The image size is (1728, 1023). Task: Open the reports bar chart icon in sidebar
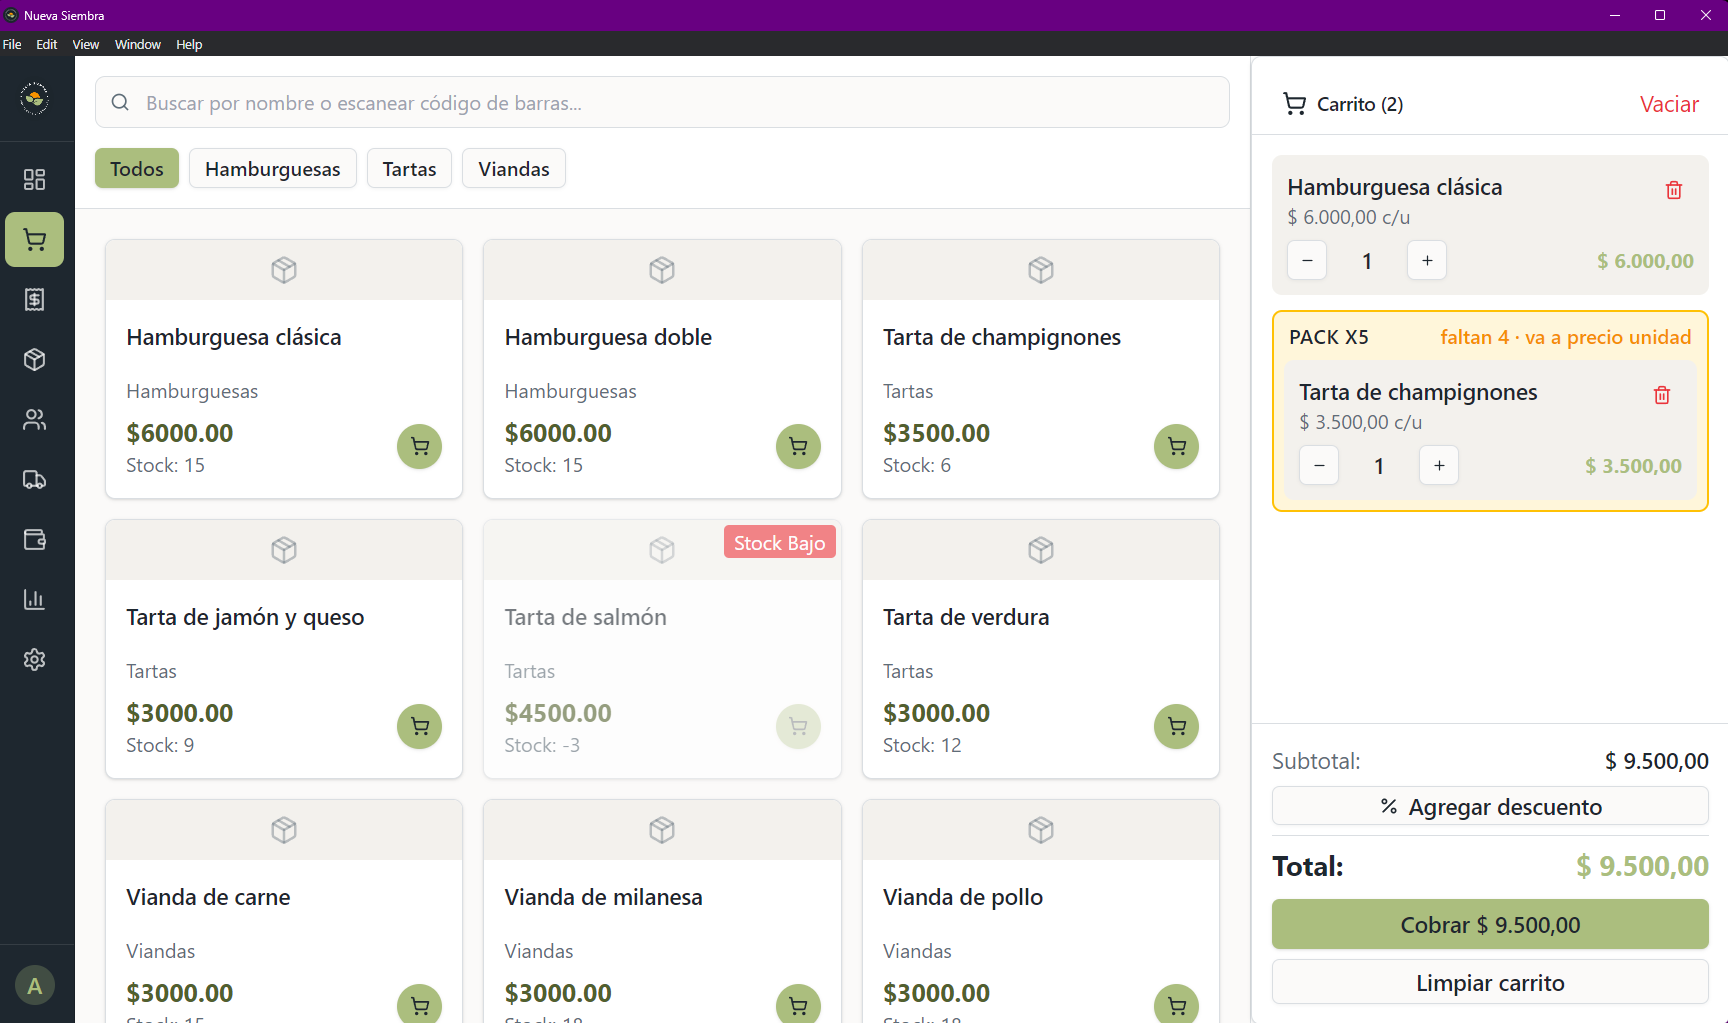click(x=35, y=600)
